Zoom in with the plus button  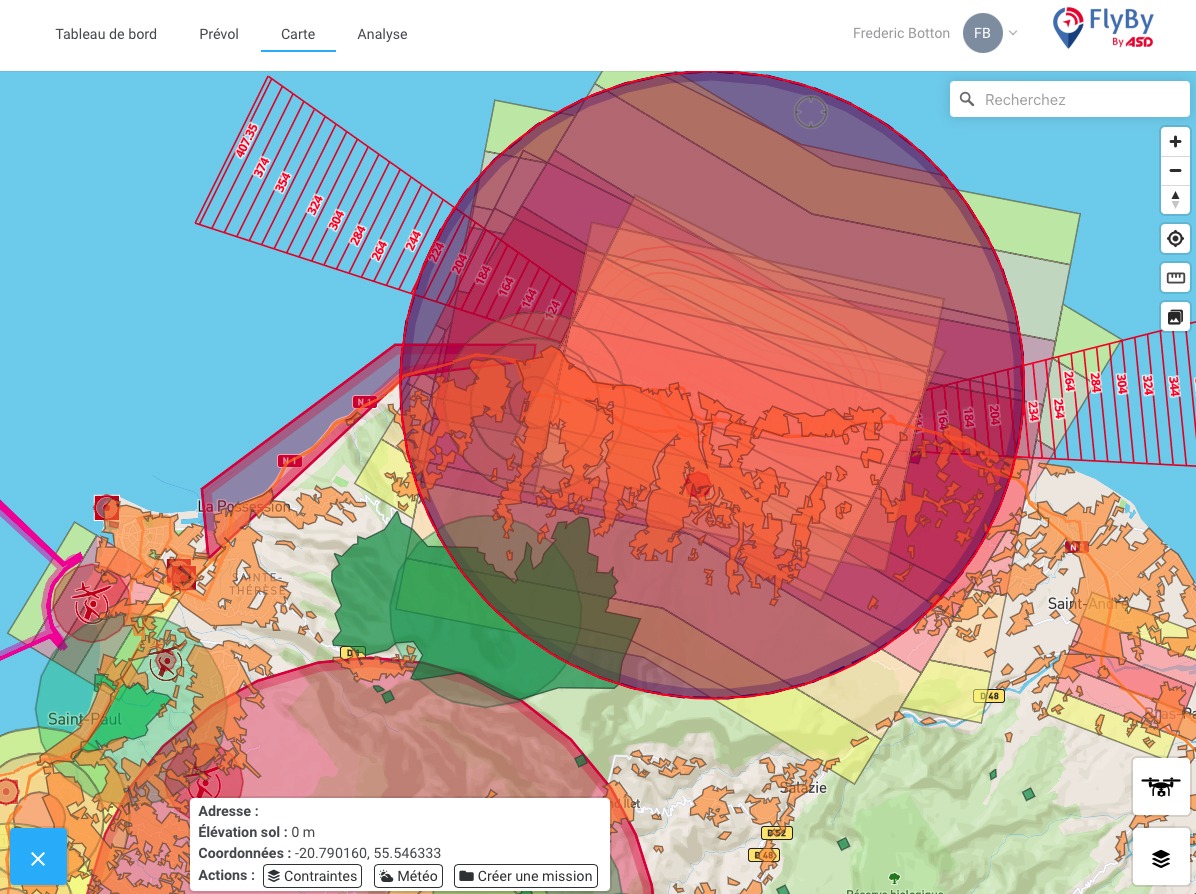pyautogui.click(x=1175, y=142)
